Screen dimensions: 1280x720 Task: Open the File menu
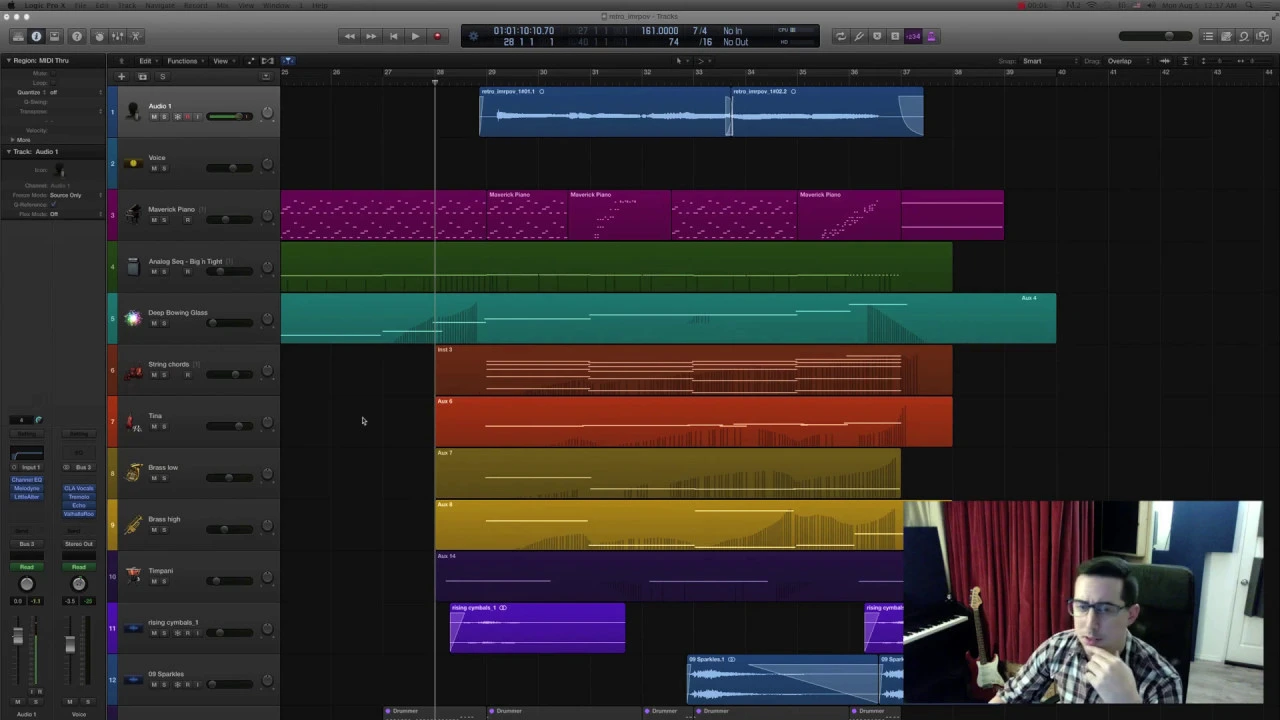[78, 6]
